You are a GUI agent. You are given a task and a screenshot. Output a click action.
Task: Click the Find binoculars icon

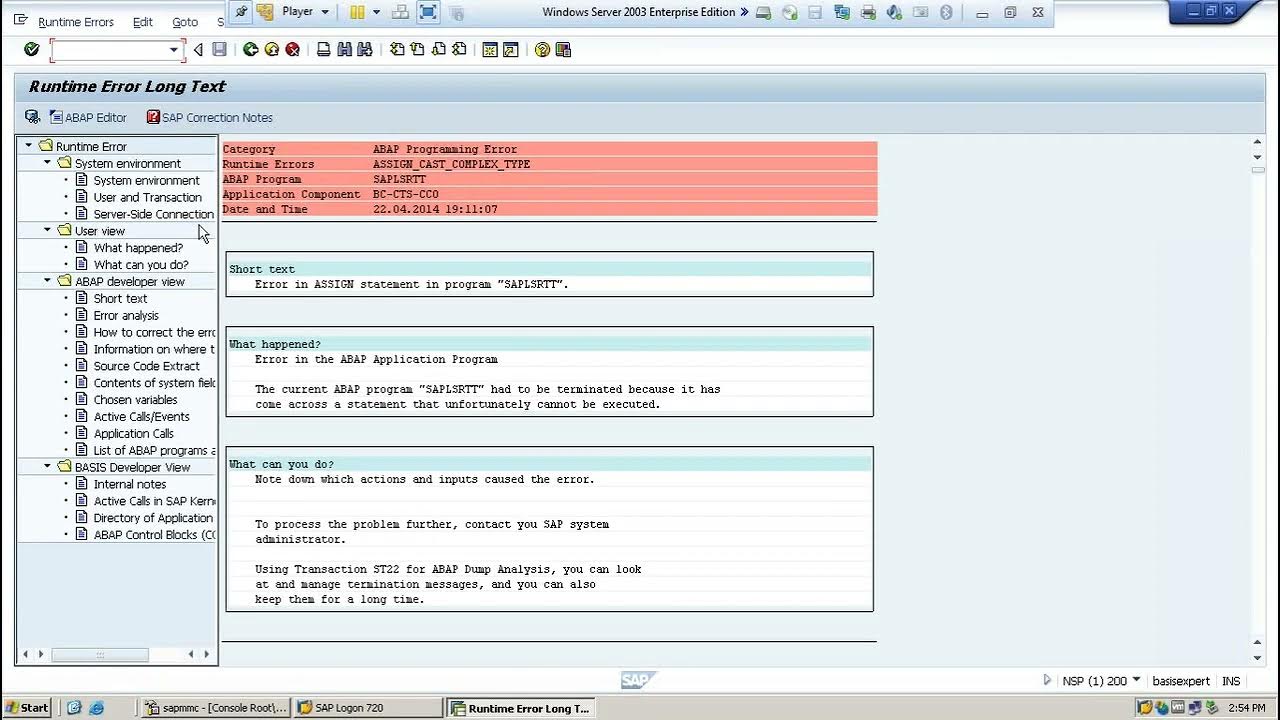344,49
